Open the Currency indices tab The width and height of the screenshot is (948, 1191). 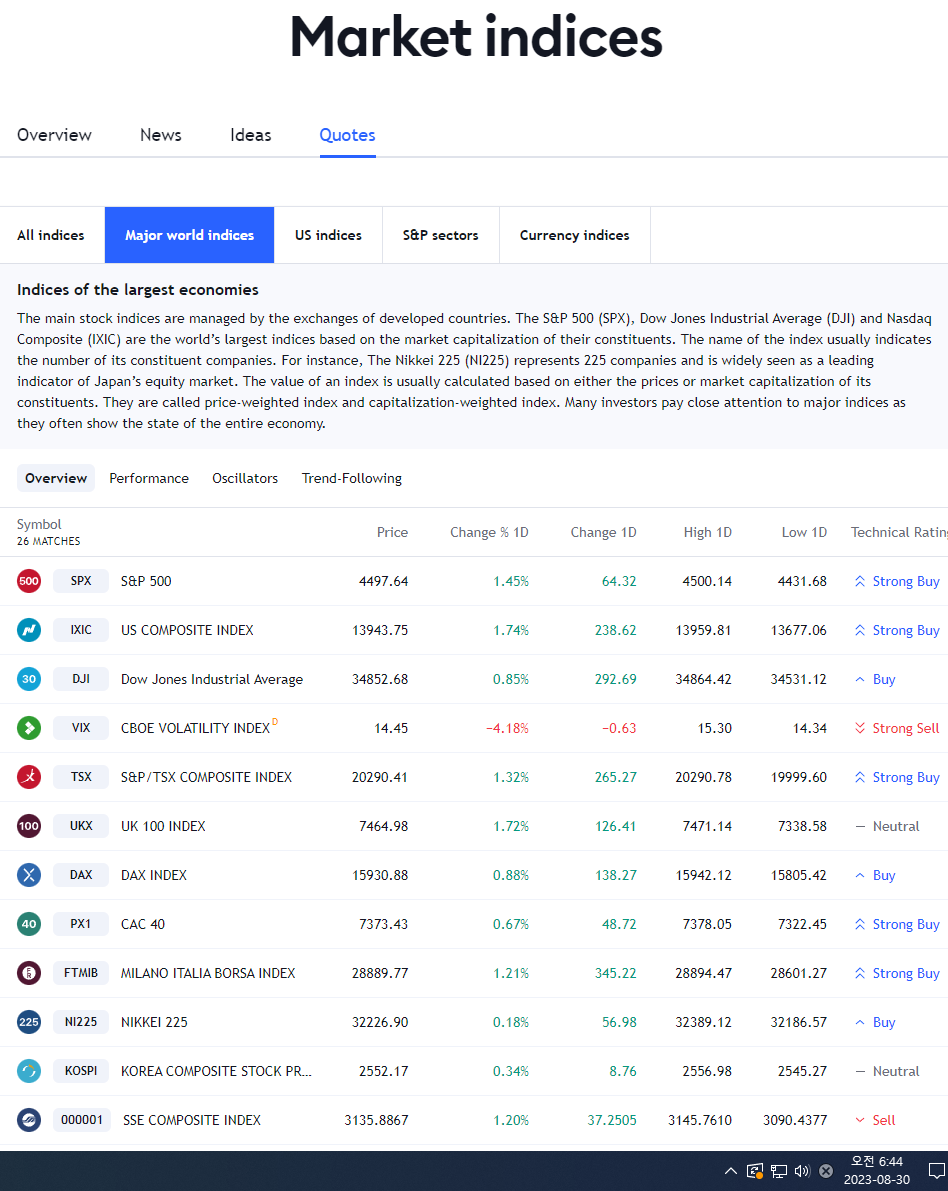coord(574,235)
